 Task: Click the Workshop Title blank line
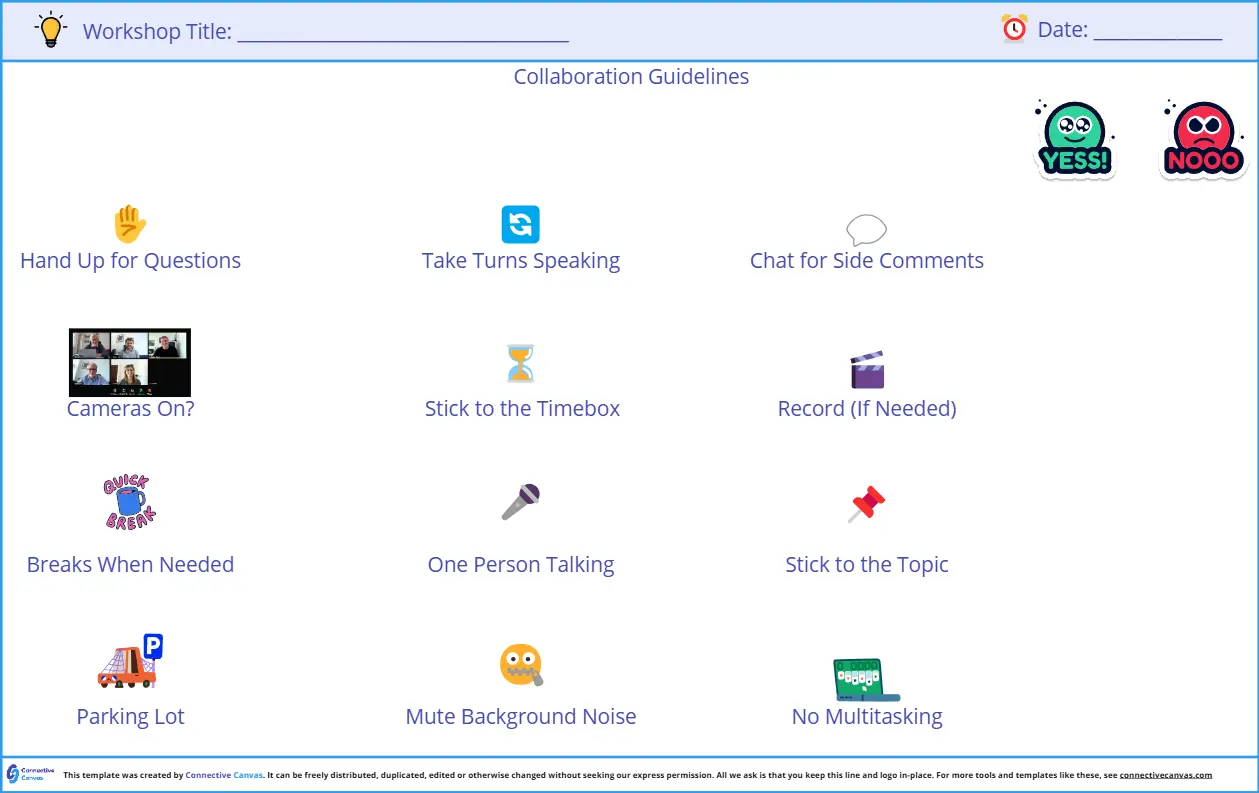403,33
